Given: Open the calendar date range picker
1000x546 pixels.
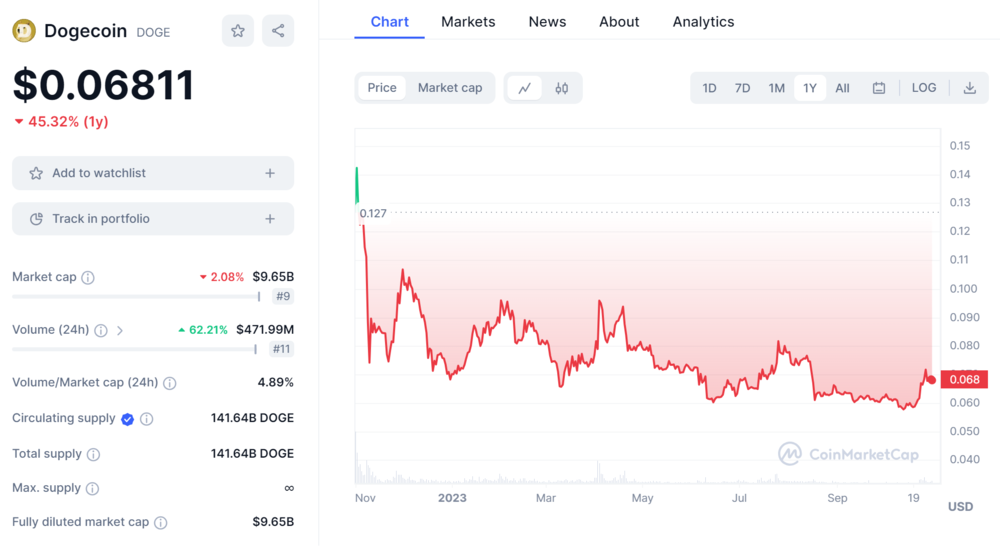Looking at the screenshot, I should [879, 88].
